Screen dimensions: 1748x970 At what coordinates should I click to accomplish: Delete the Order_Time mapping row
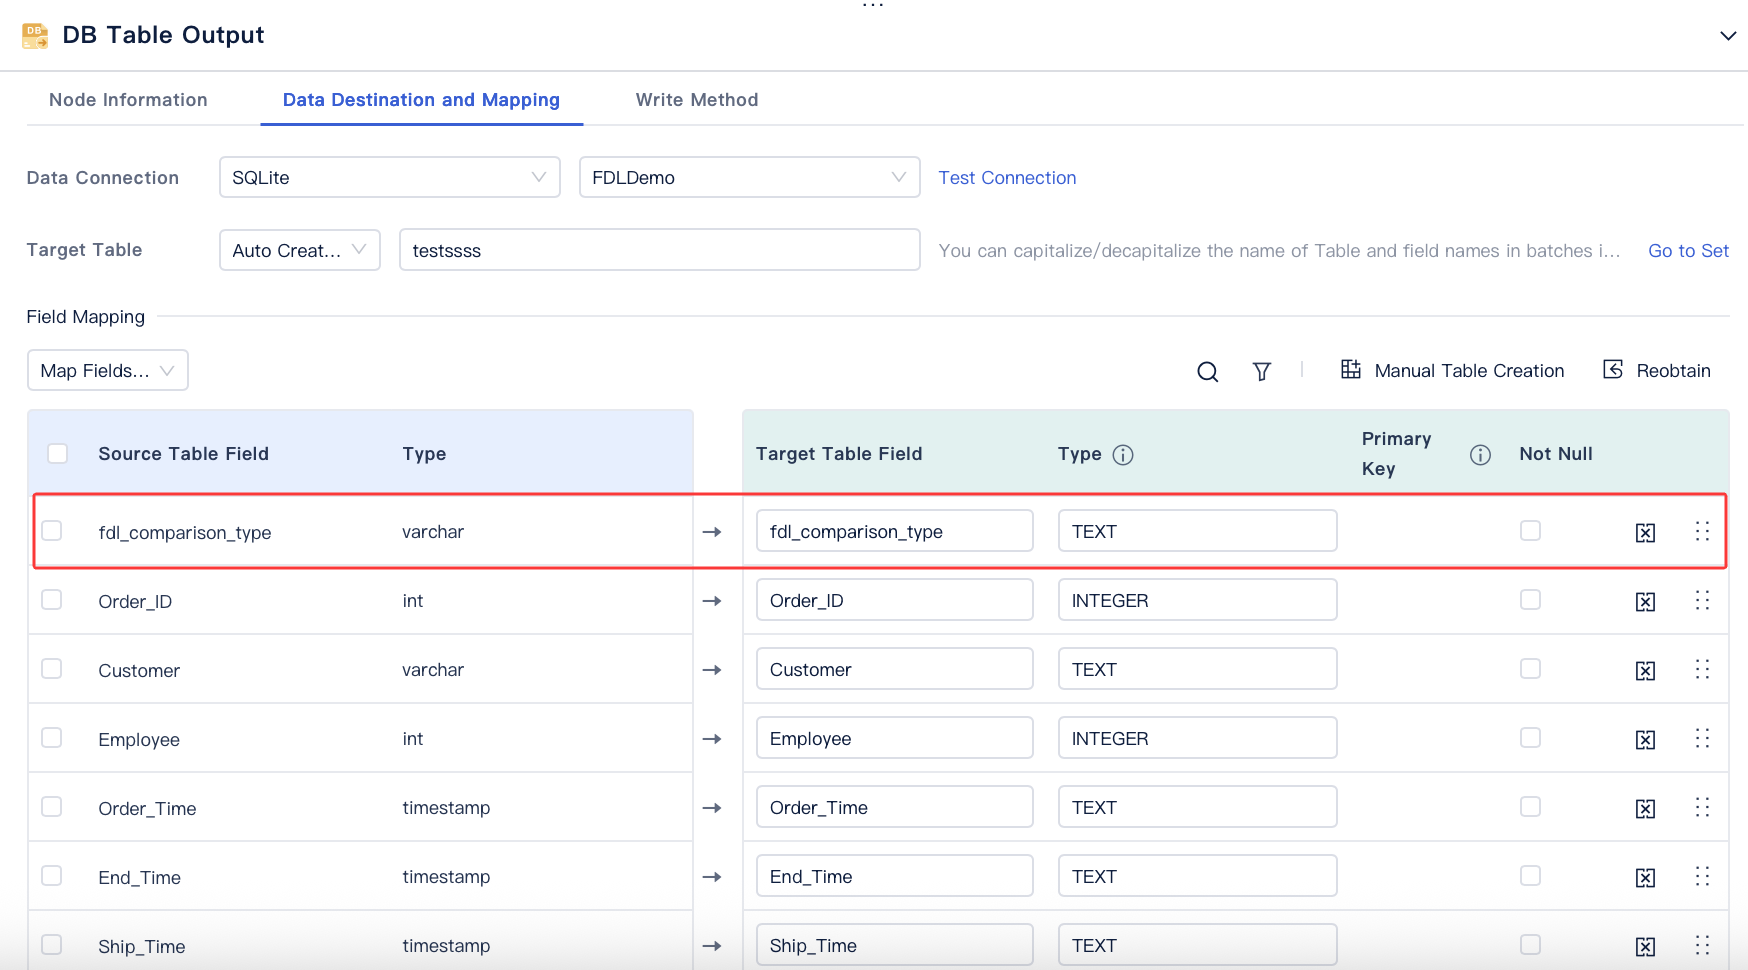(1645, 808)
